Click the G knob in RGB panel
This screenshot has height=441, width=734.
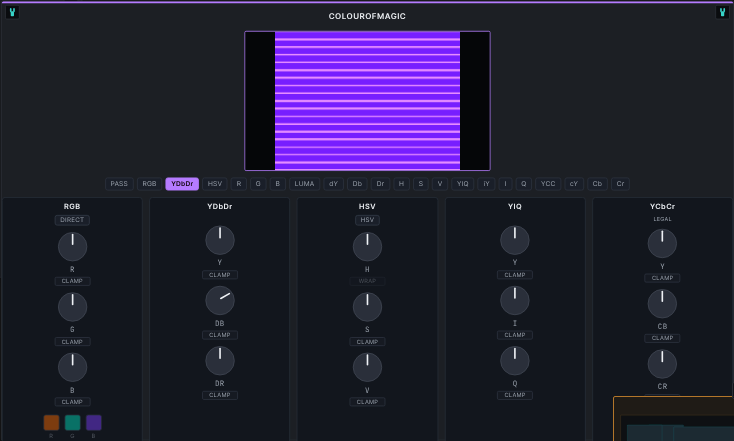point(72,307)
